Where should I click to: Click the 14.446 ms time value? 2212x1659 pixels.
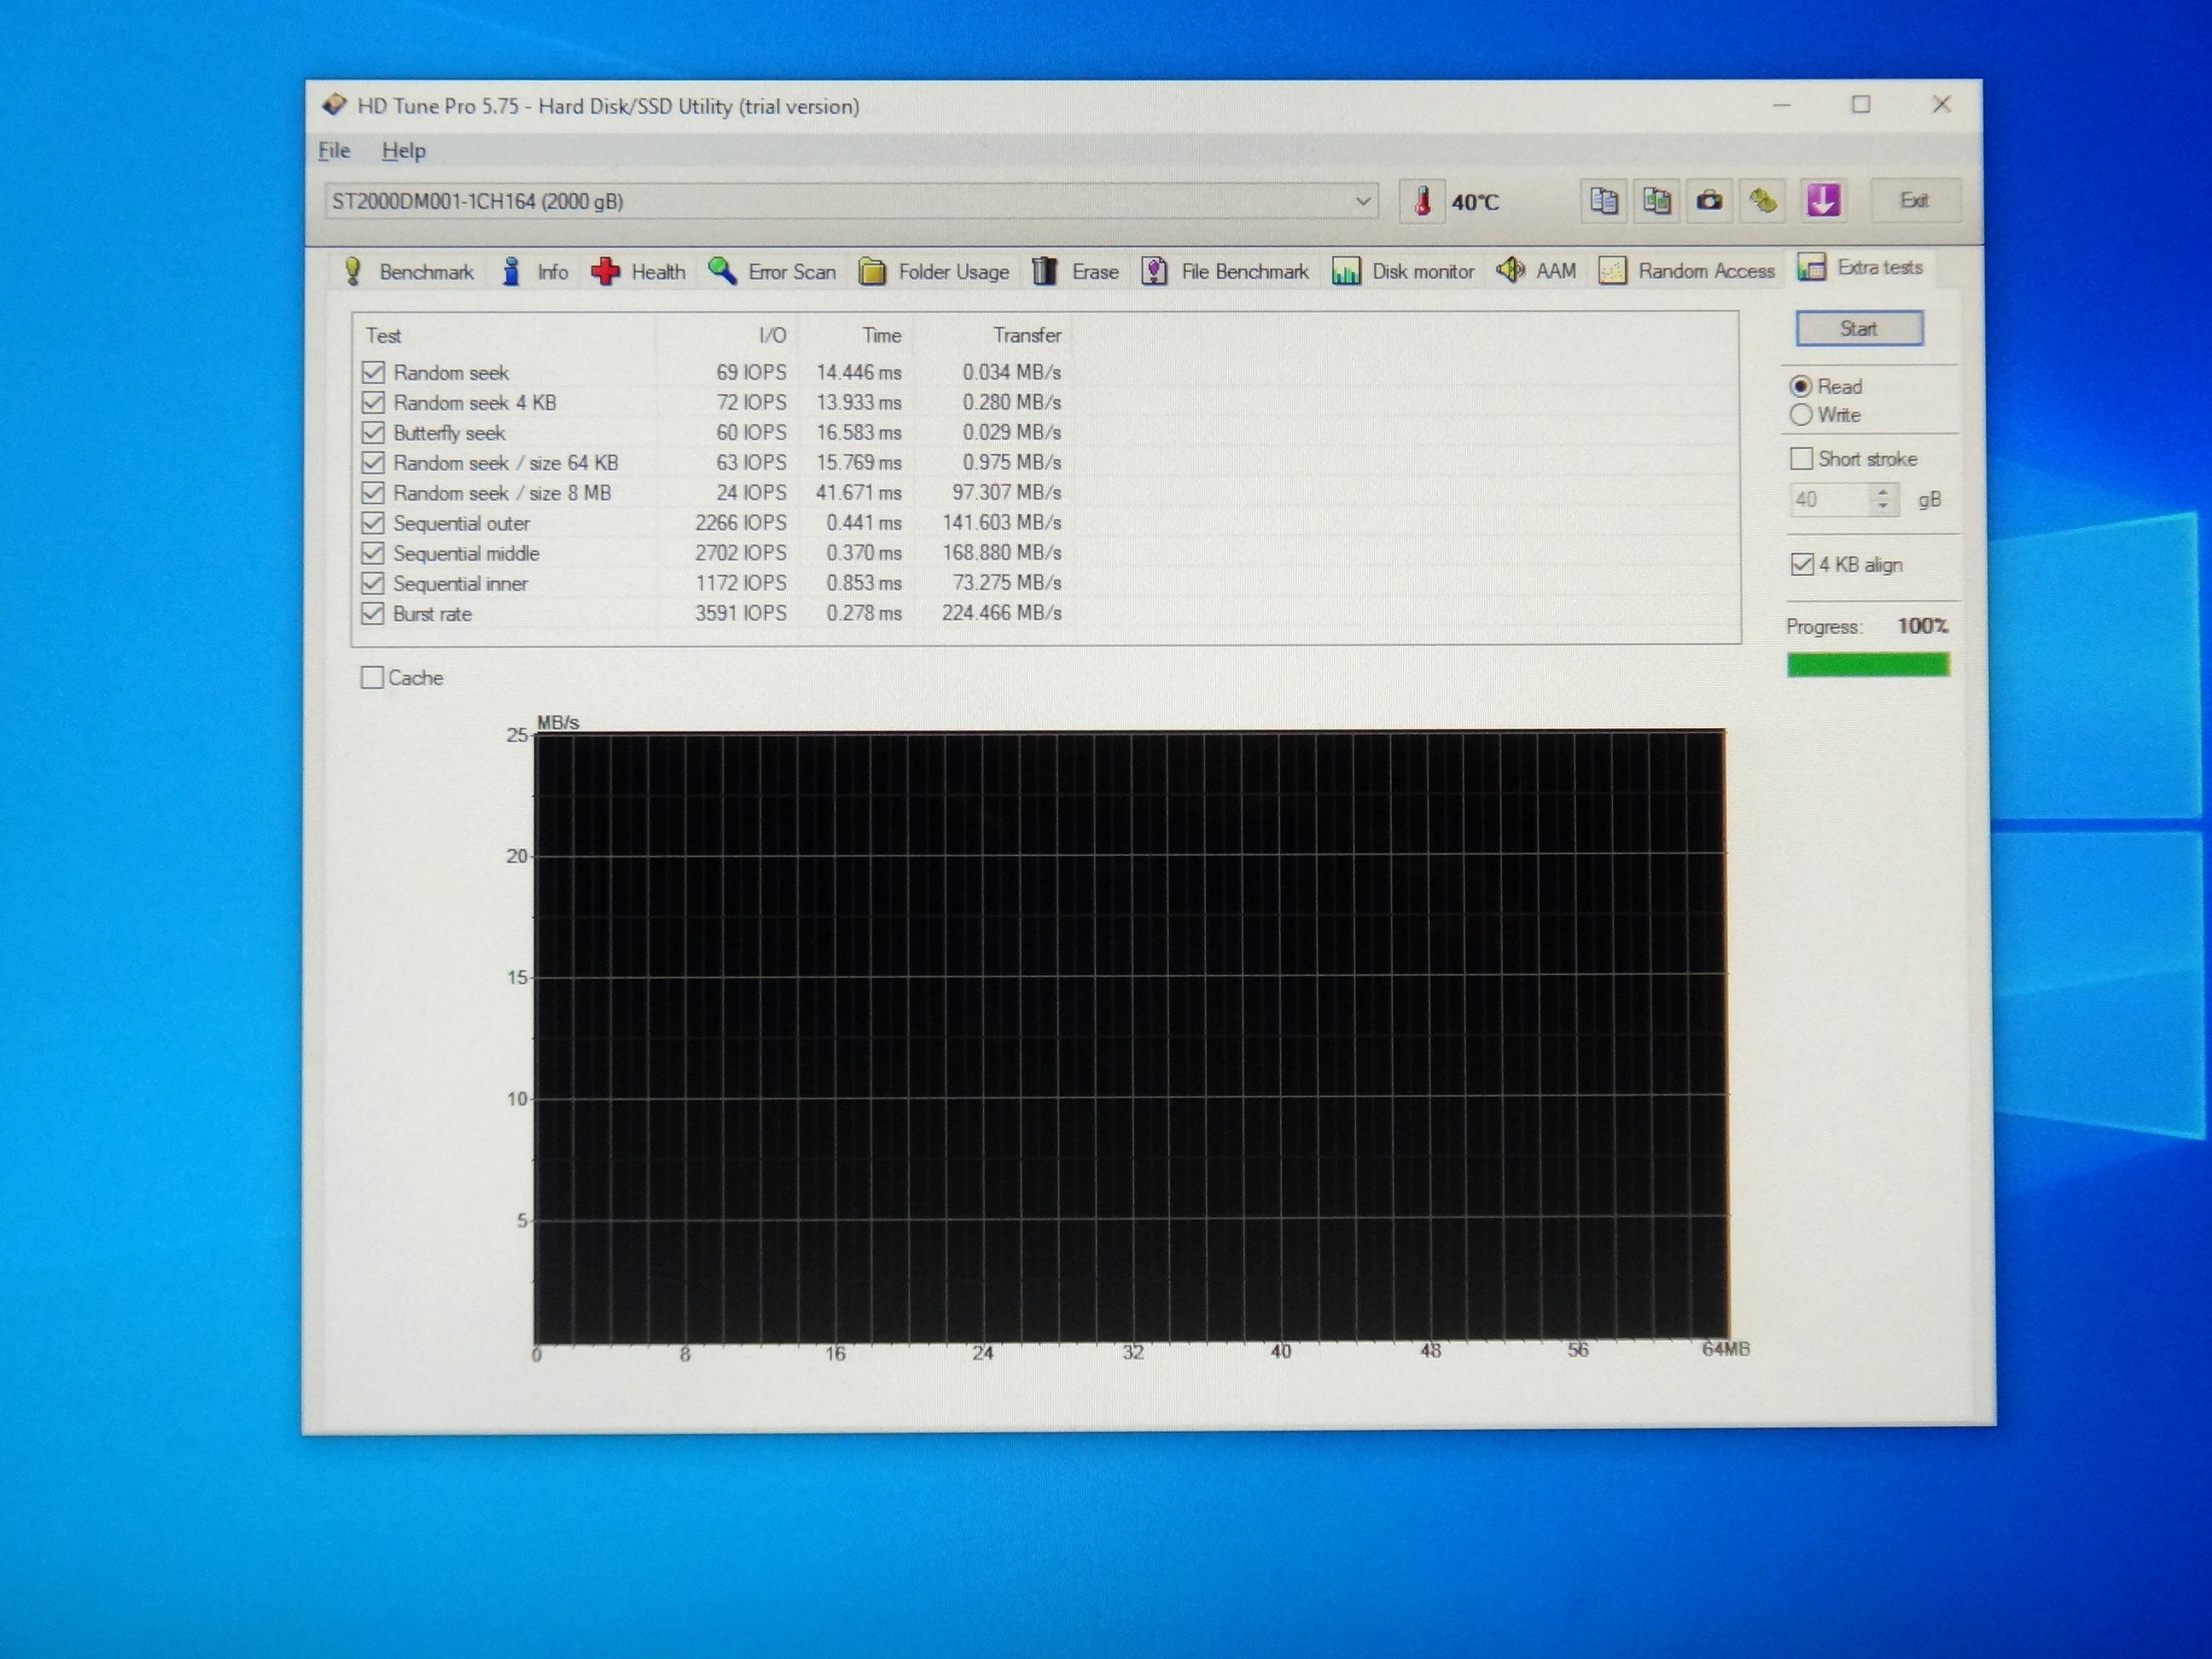(859, 372)
